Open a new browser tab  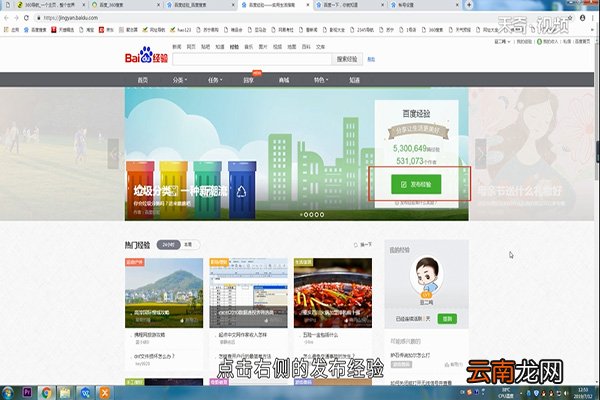469,5
